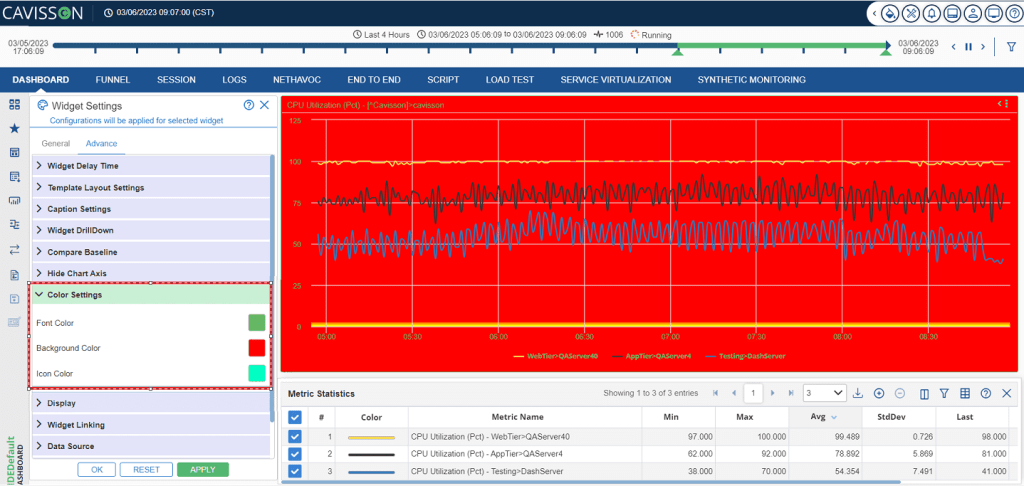
Task: Collapse the Color Settings section
Action: point(151,295)
